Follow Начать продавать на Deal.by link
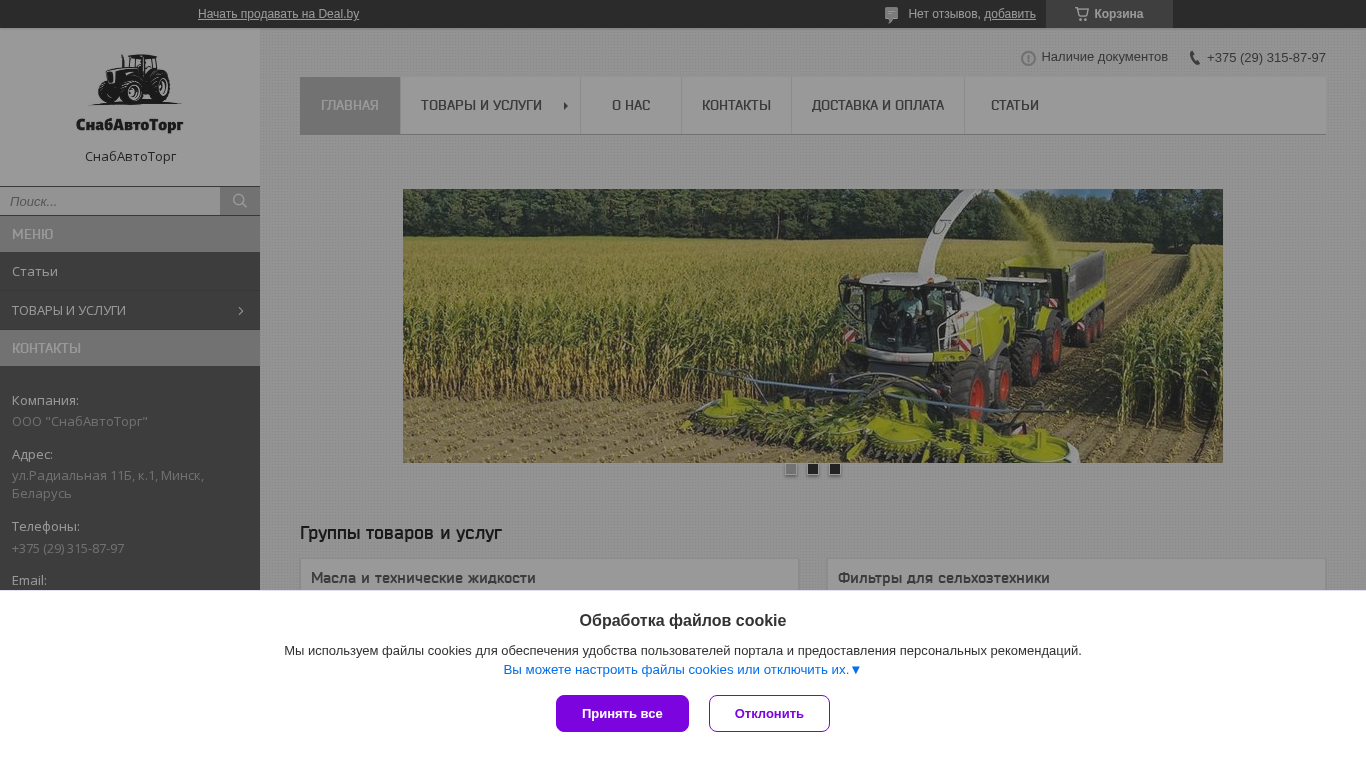 pyautogui.click(x=278, y=14)
